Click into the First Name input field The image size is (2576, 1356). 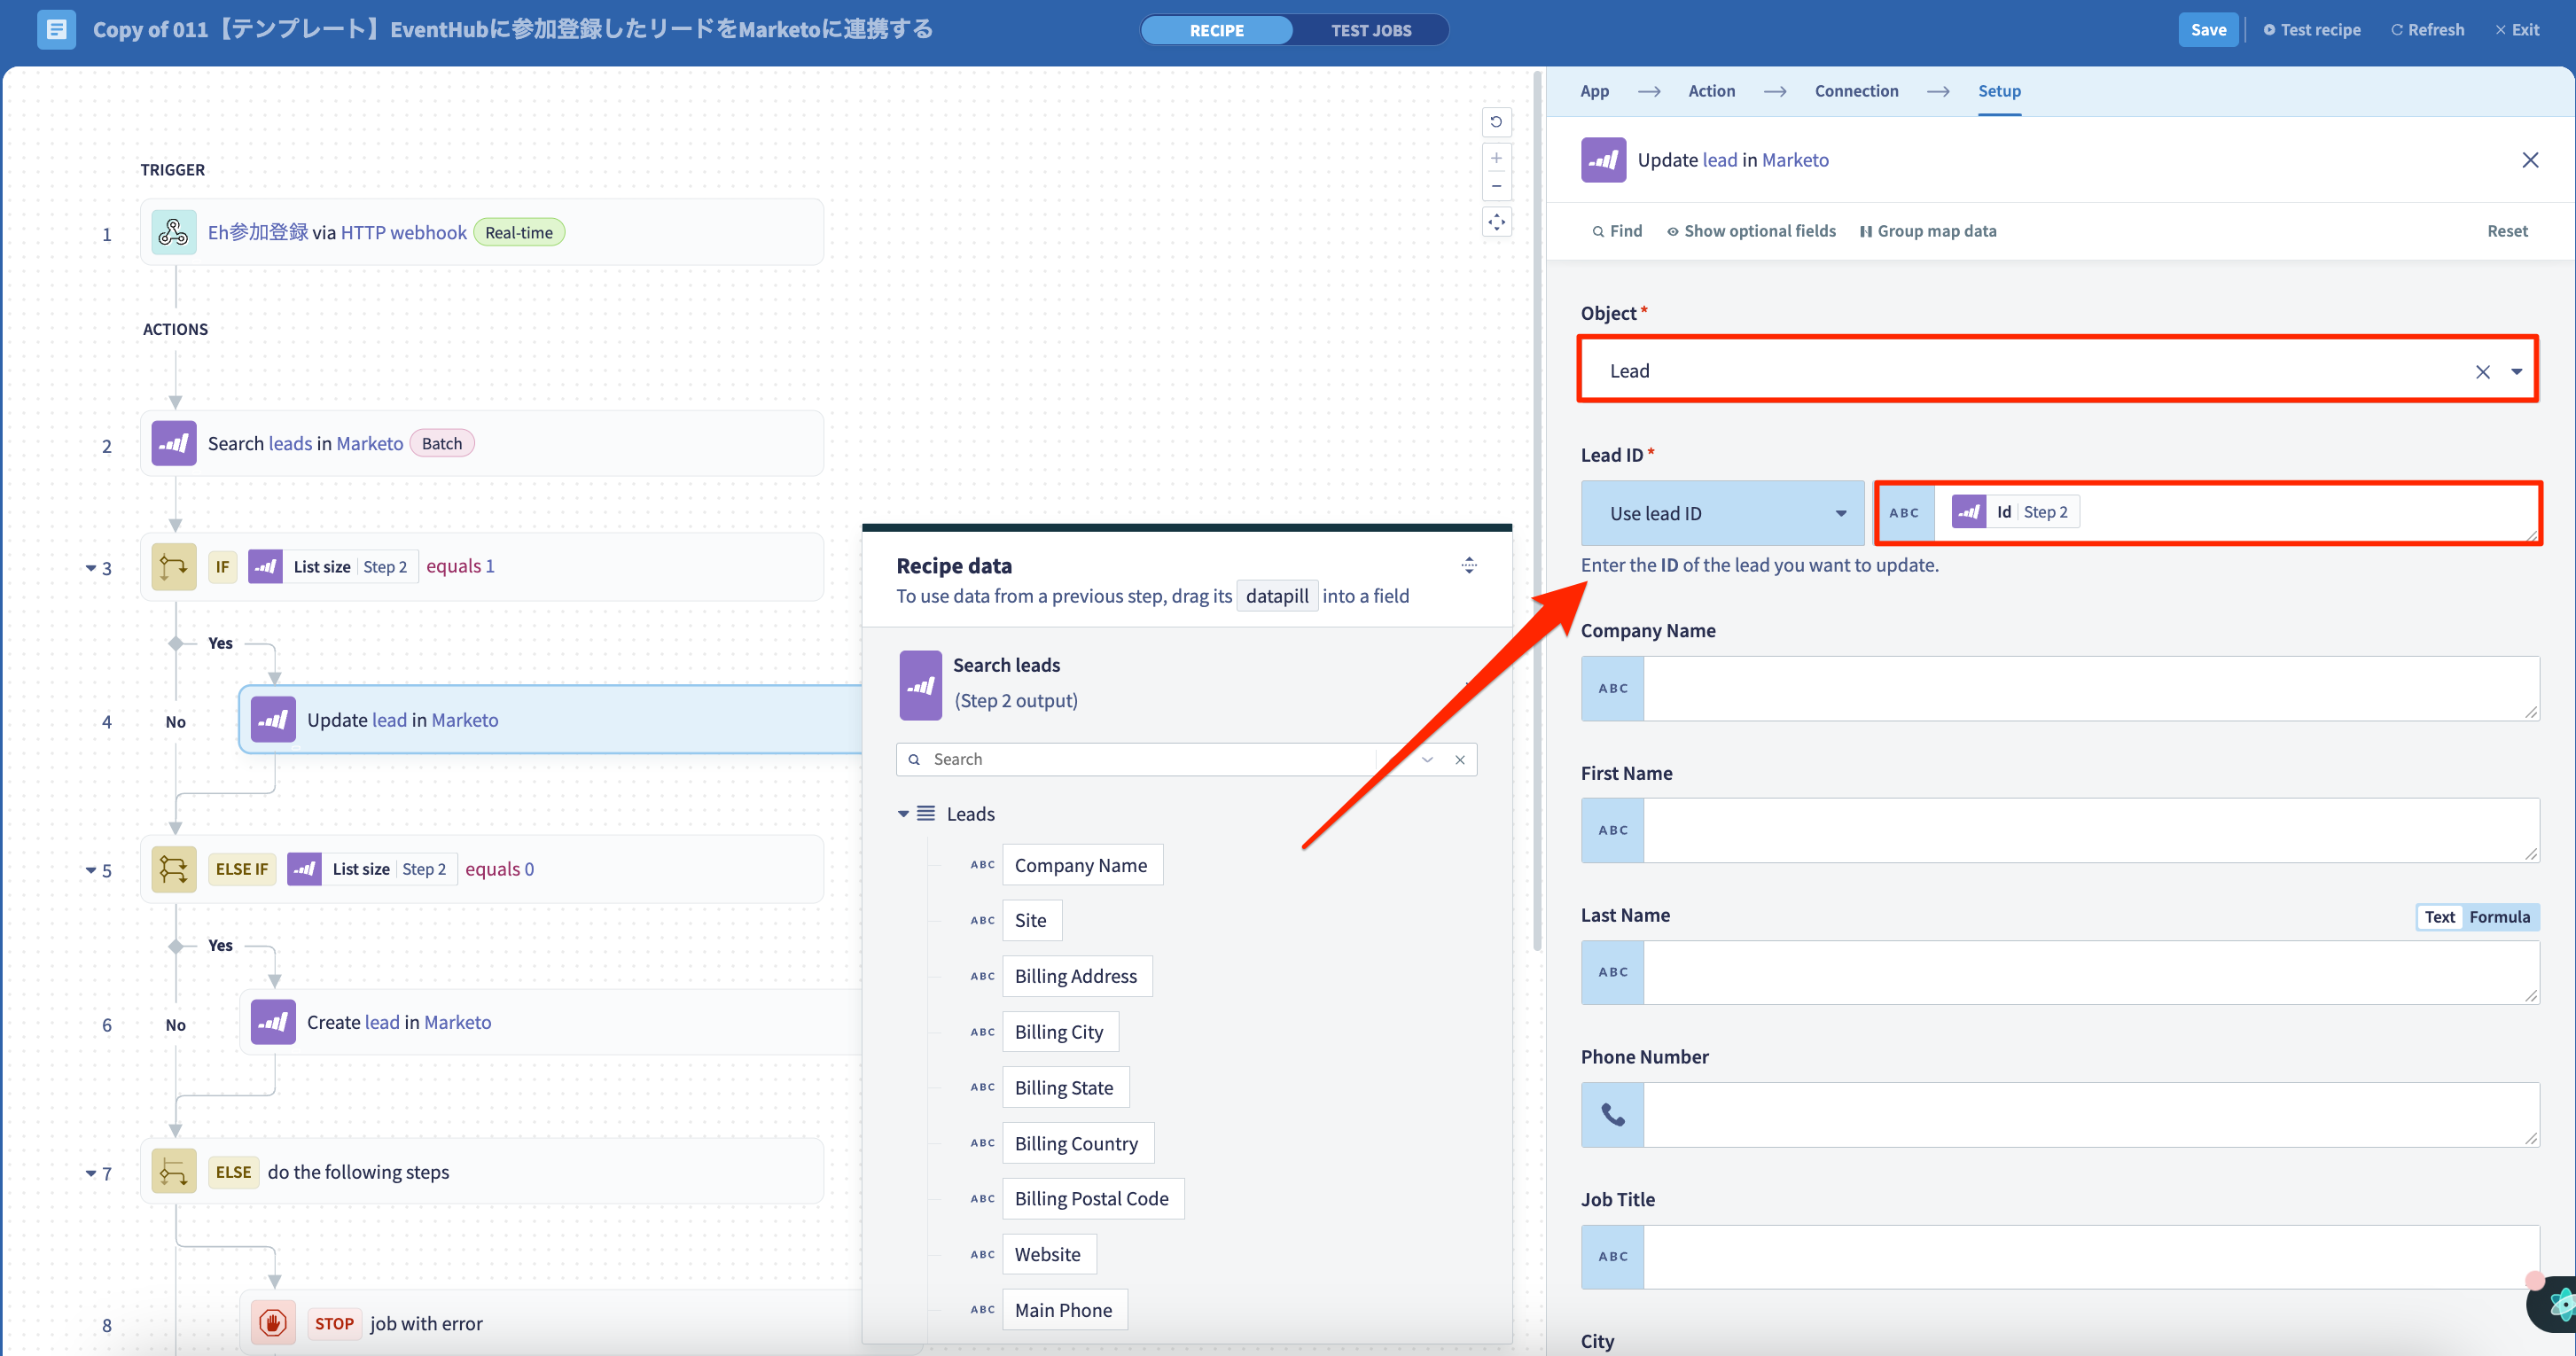coord(2090,830)
